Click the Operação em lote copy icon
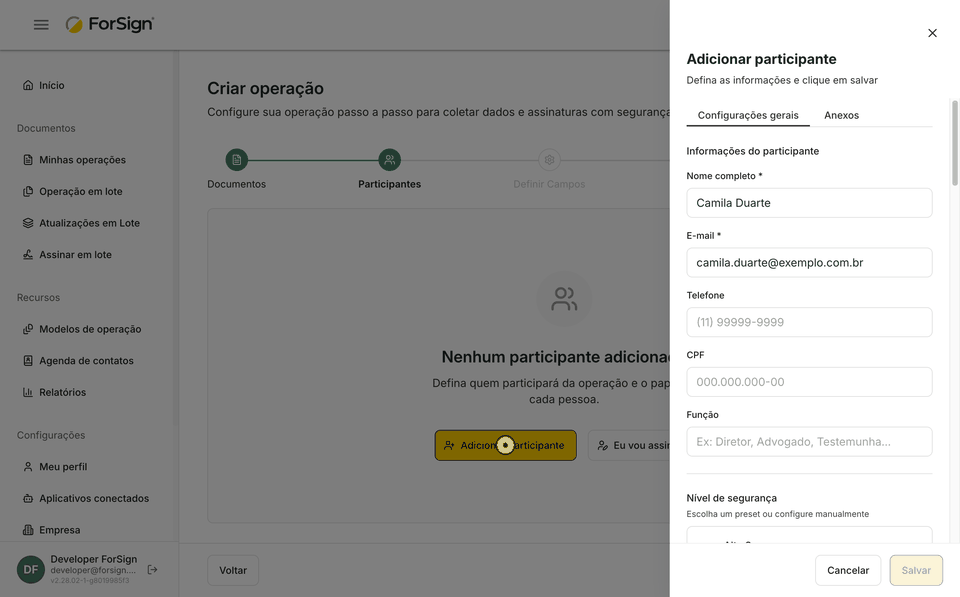This screenshot has width=960, height=597. point(28,192)
